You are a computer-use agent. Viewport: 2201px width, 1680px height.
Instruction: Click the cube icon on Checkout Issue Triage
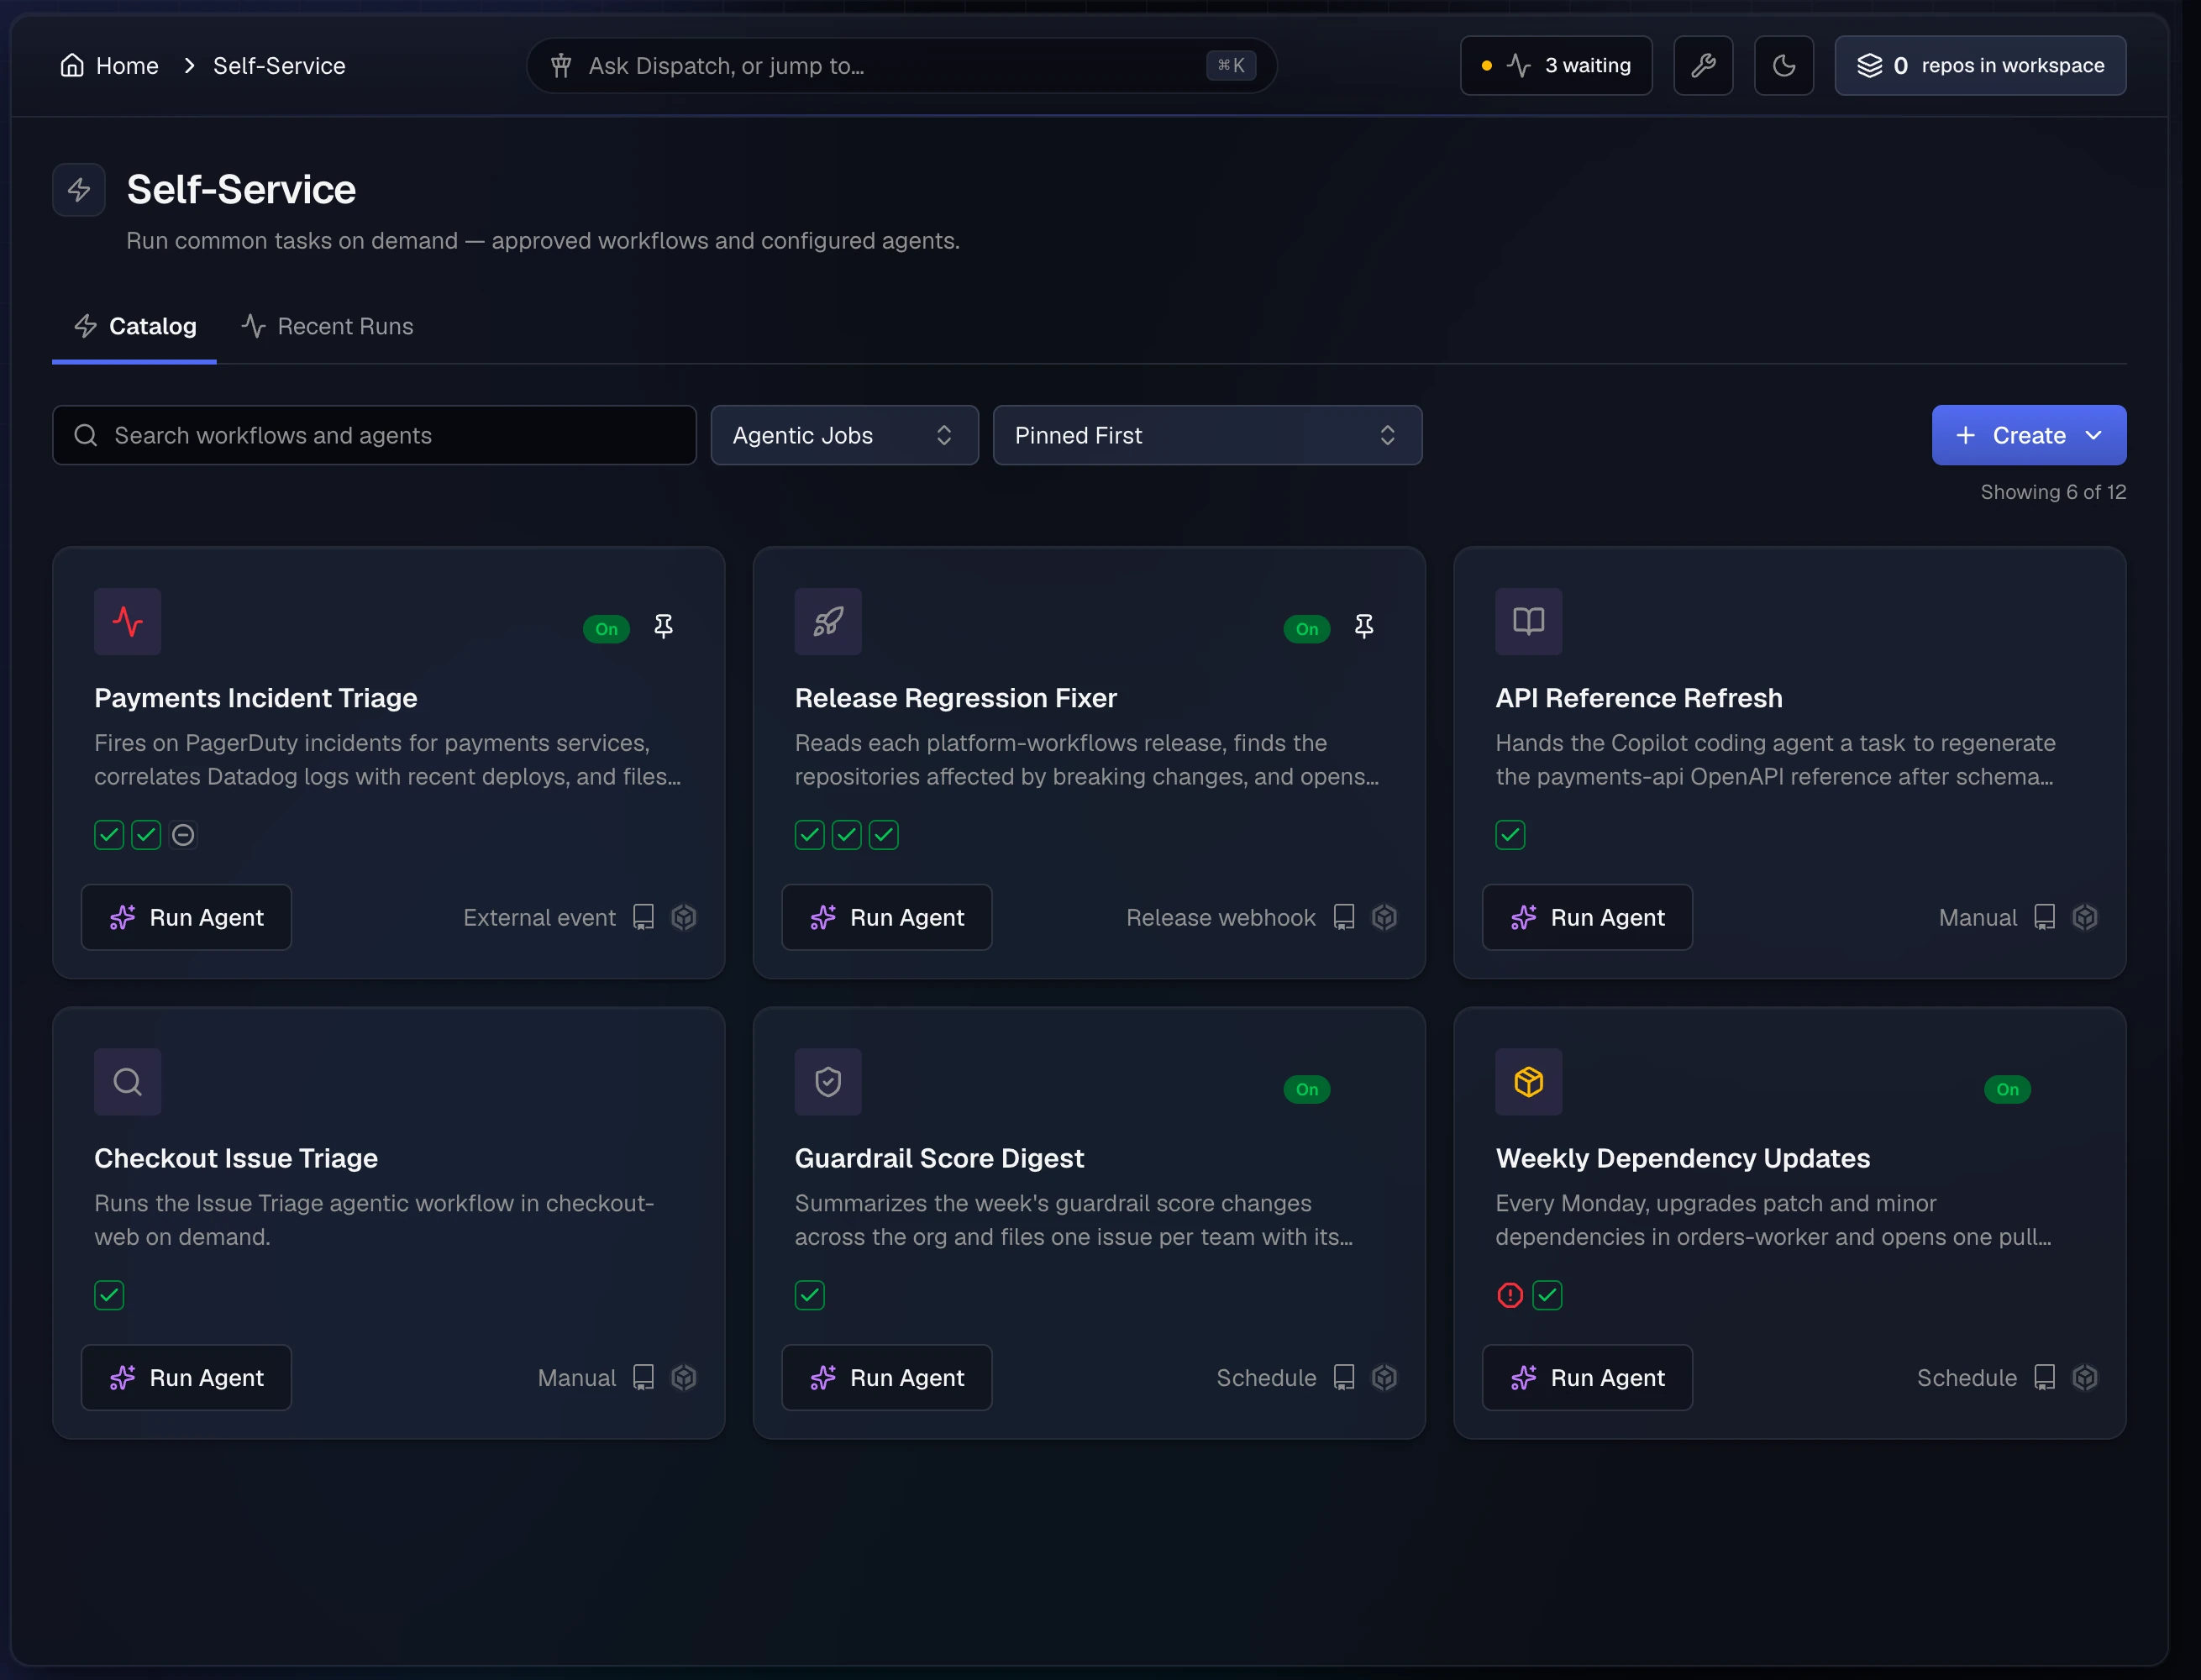tap(684, 1378)
